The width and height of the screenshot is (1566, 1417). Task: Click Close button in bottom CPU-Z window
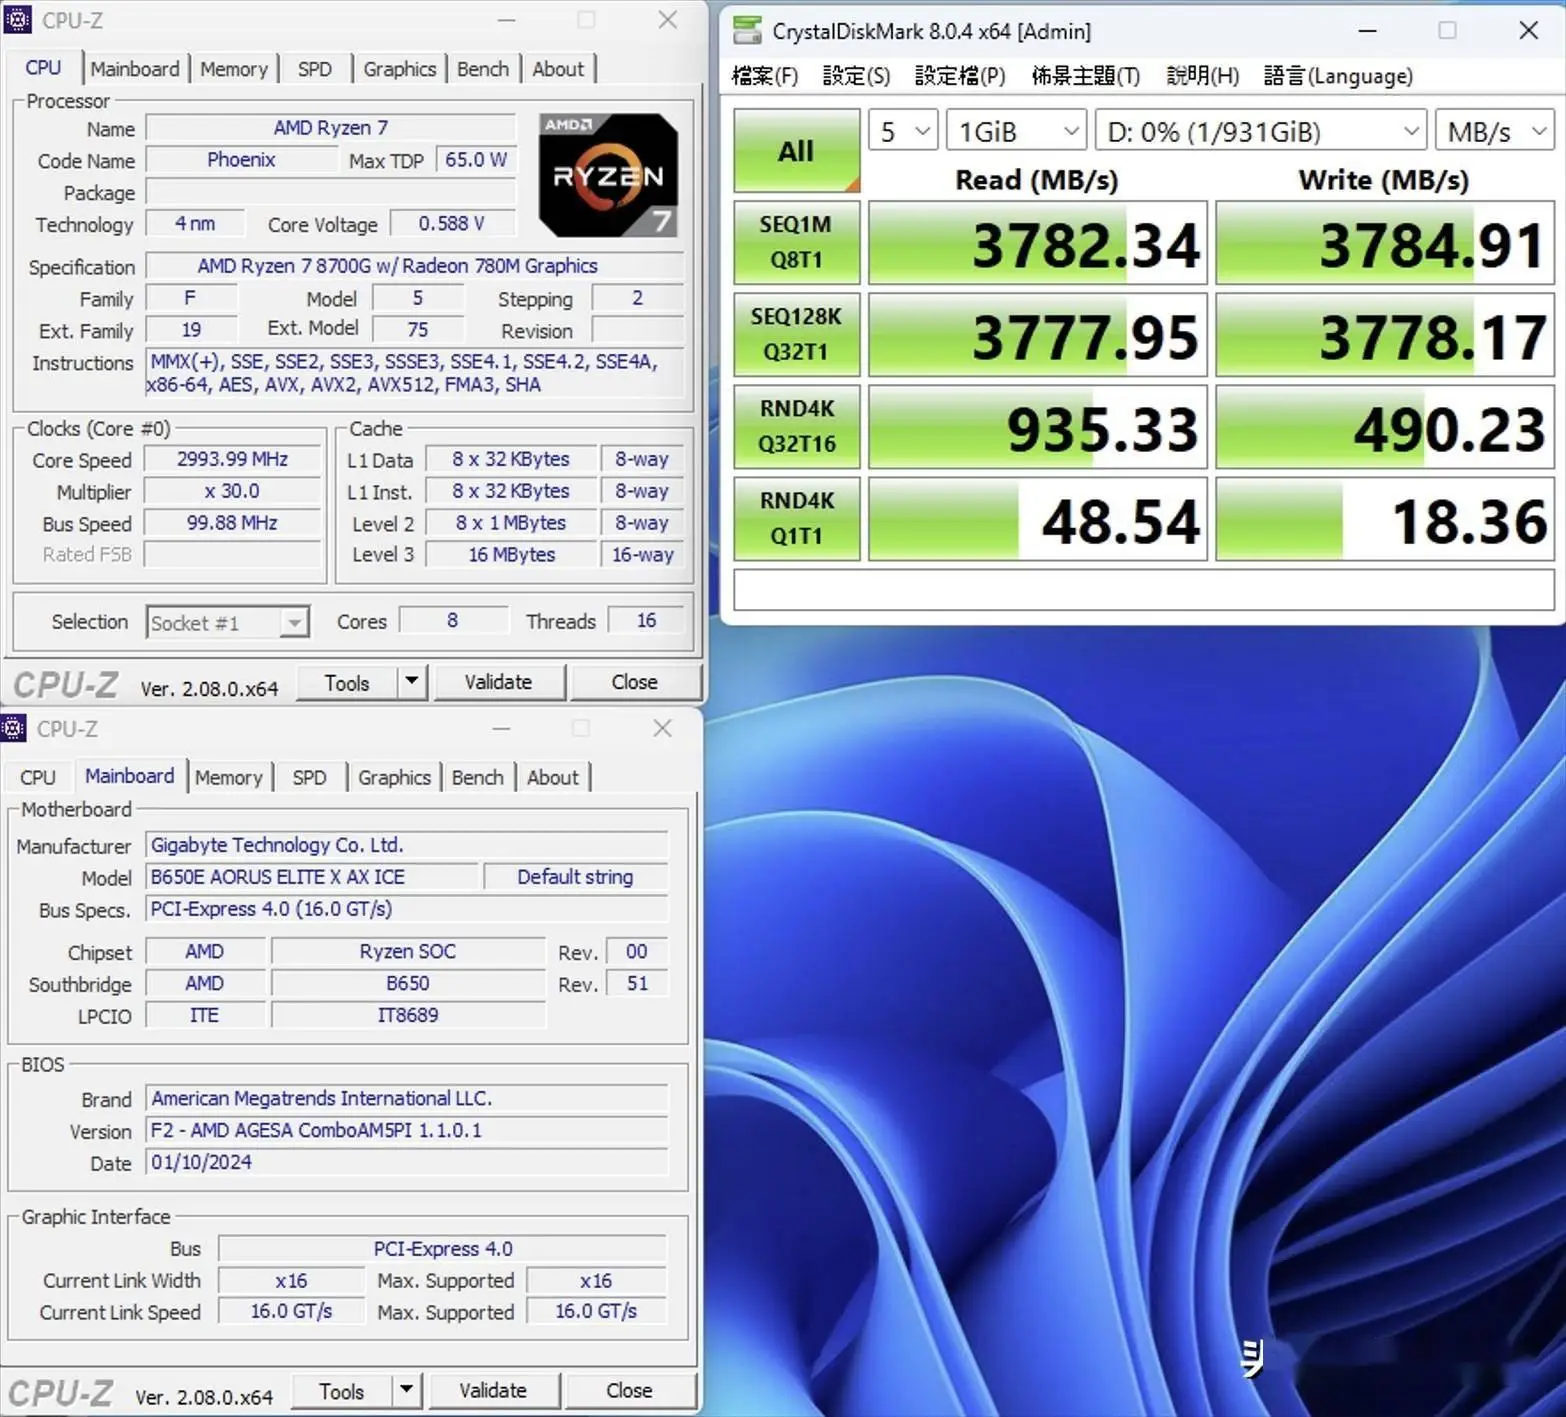pos(629,1390)
